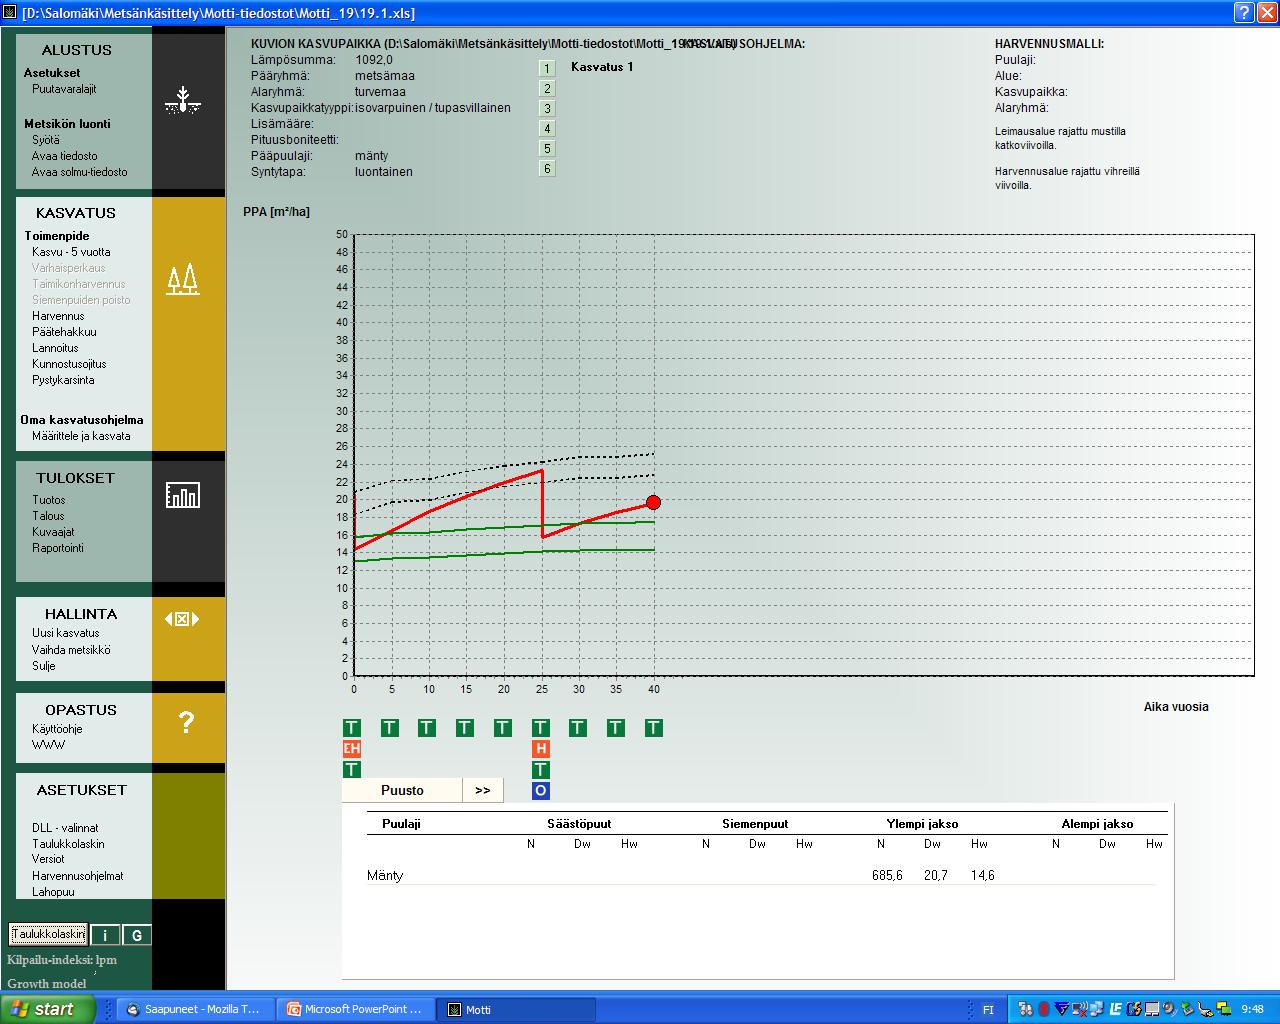1280x1024 pixels.
Task: Click the Windows start button
Action: point(48,1009)
